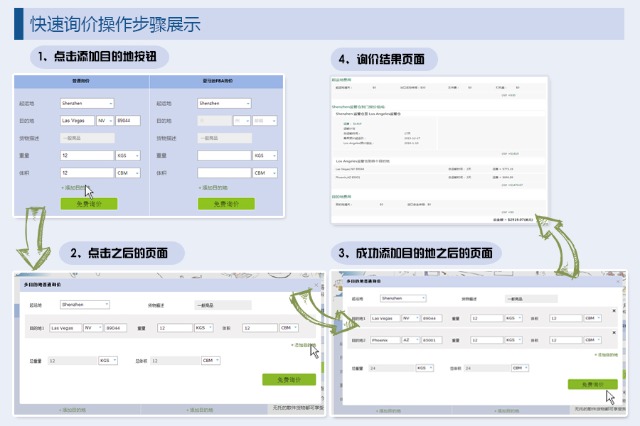640x426 pixels.
Task: Select the left general inquiry tab header in step 1
Action: coord(82,81)
